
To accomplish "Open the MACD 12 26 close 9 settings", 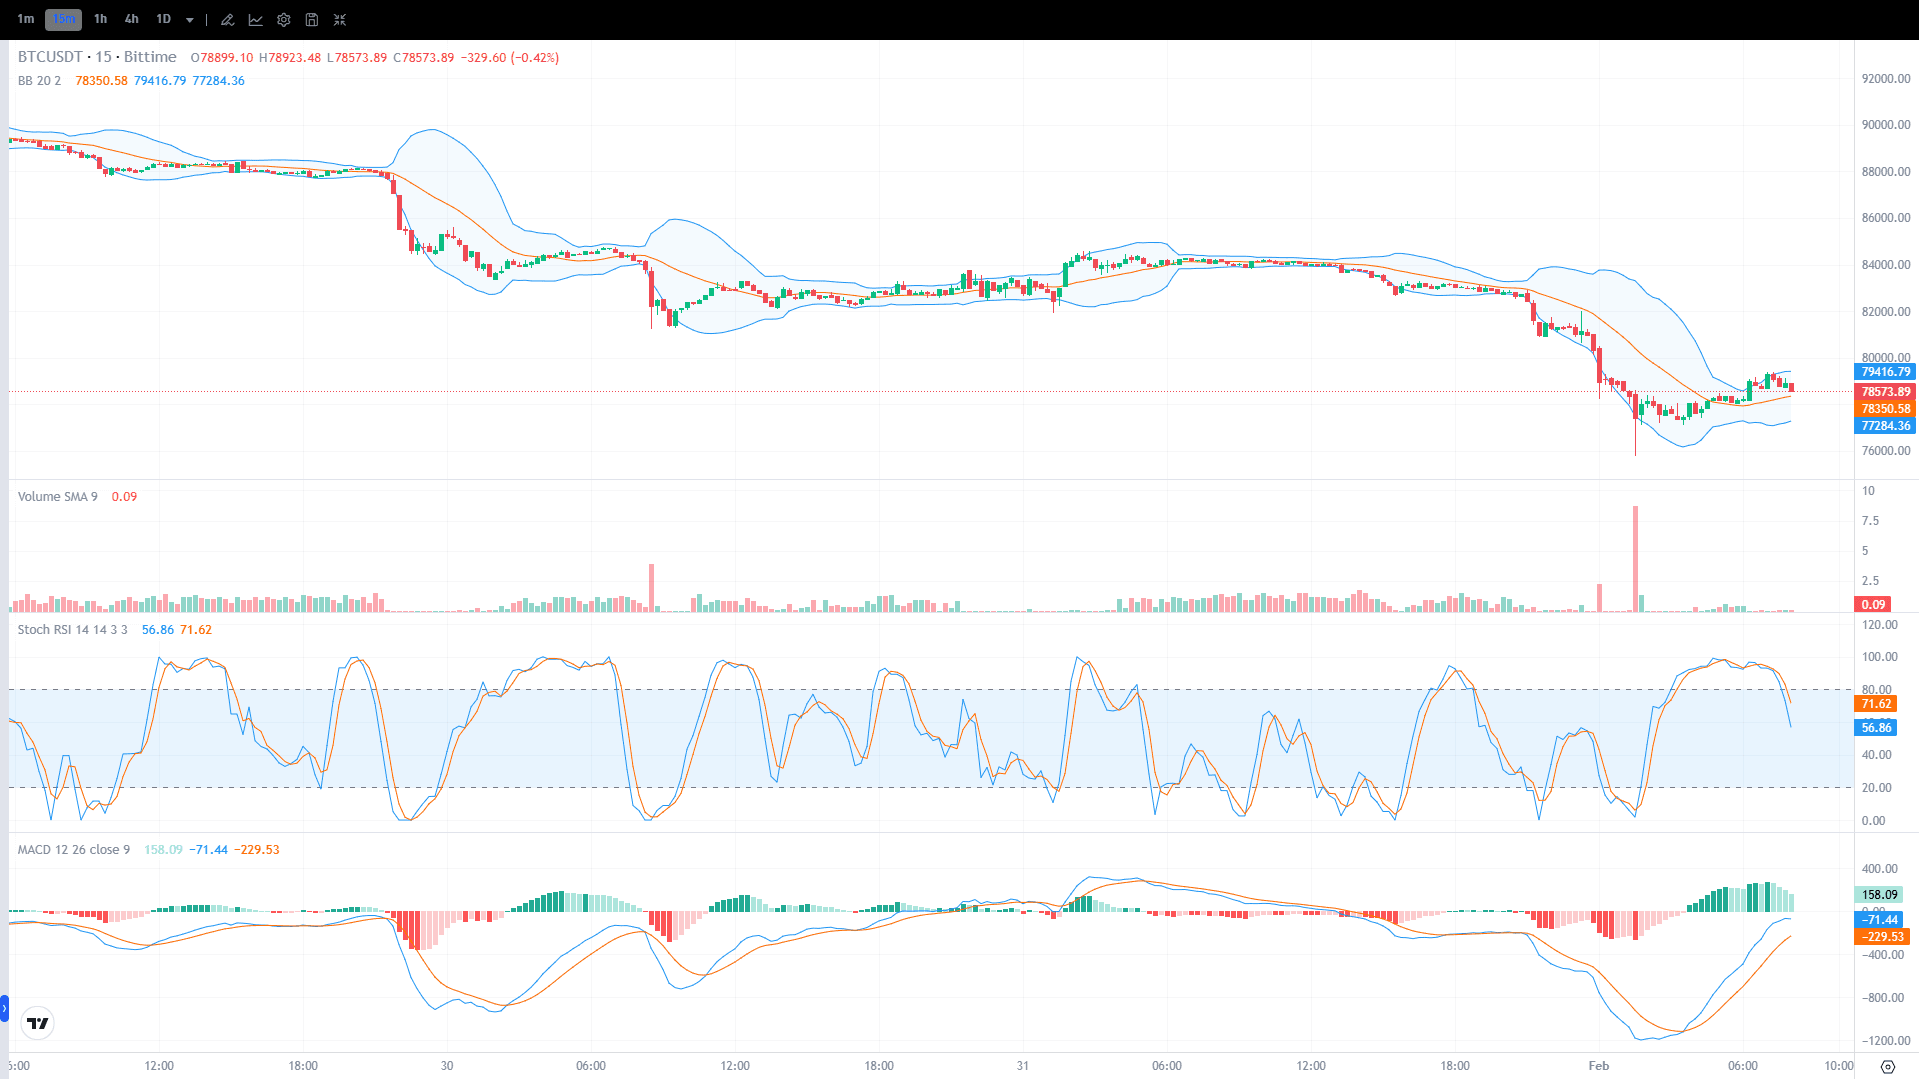I will coord(72,849).
